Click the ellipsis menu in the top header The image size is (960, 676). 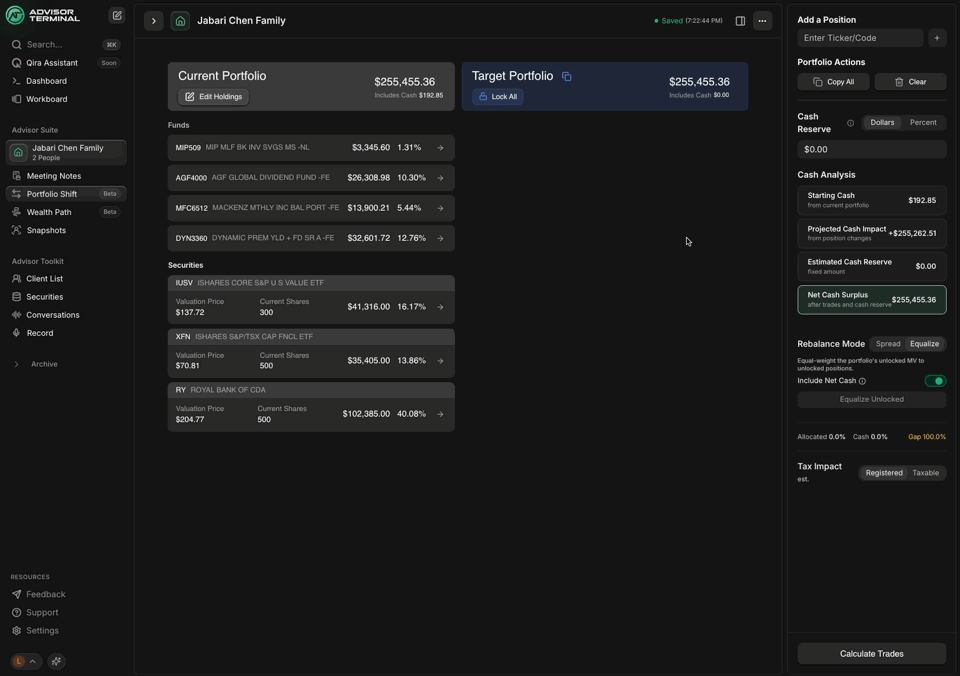[x=762, y=20]
